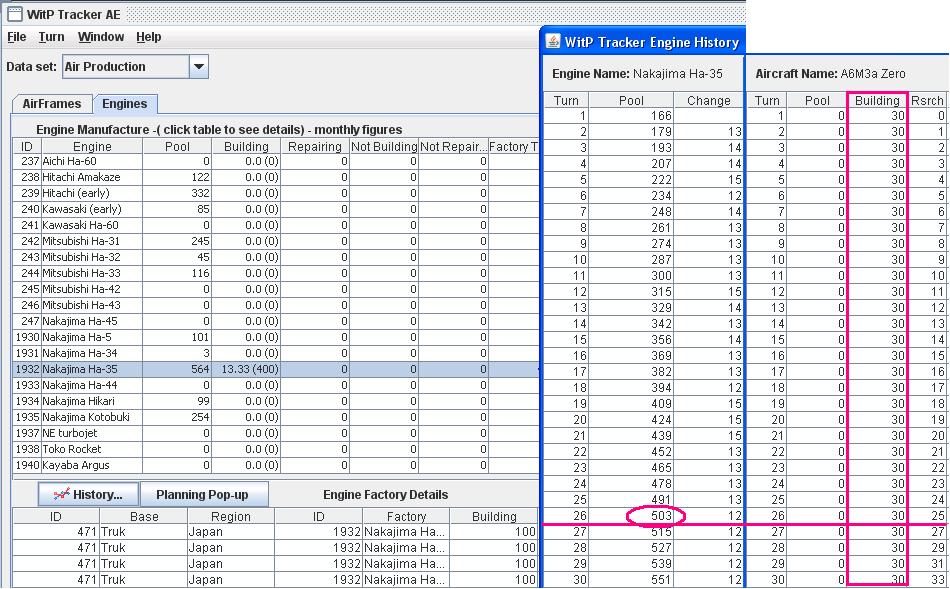The height and width of the screenshot is (589, 950).
Task: Click the Region column header in factory details
Action: click(x=230, y=516)
